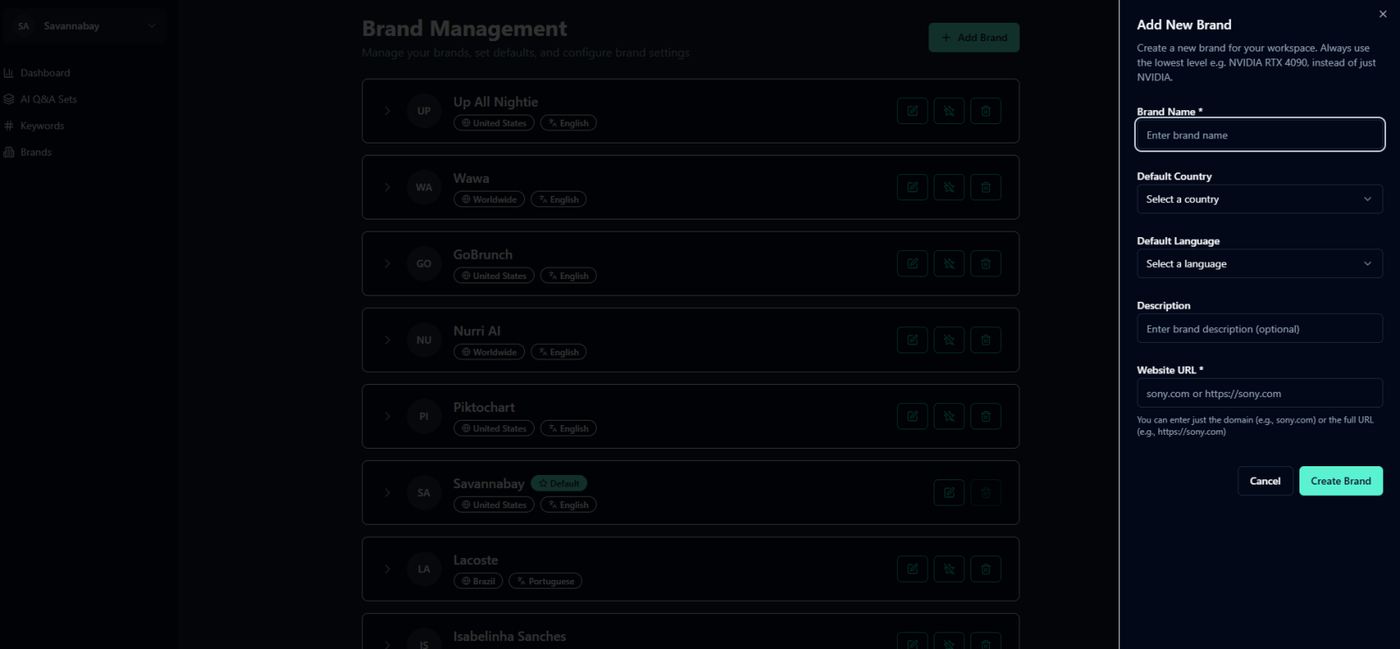Click the WA avatar of Wawa
This screenshot has height=649, width=1400.
(x=424, y=187)
